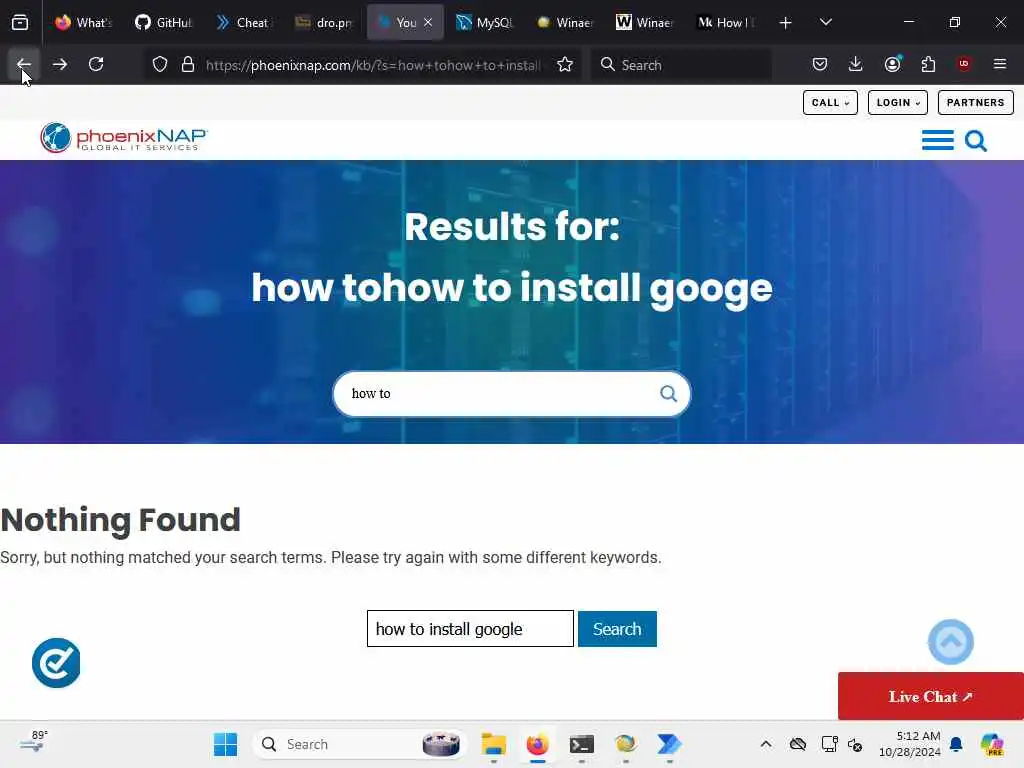Open the phoenixNAP hamburger navigation menu
The height and width of the screenshot is (768, 1024).
pyautogui.click(x=938, y=140)
